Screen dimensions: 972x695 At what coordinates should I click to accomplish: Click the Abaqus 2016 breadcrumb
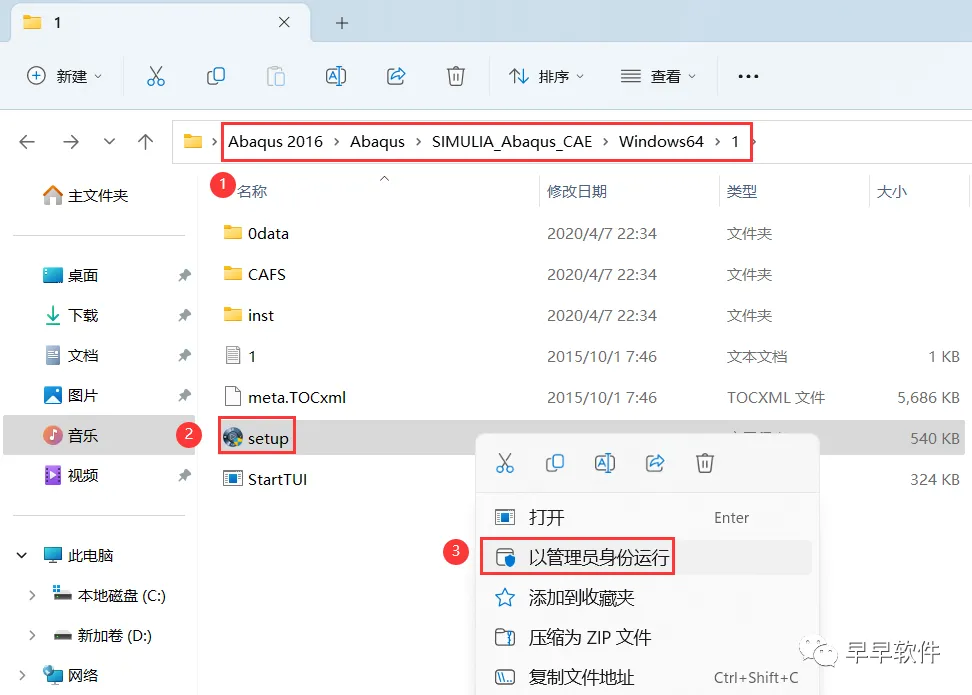(x=275, y=141)
